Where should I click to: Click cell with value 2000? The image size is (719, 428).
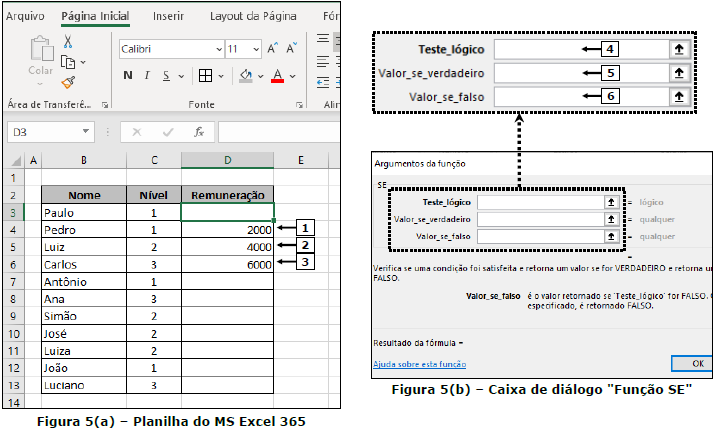pyautogui.click(x=227, y=230)
